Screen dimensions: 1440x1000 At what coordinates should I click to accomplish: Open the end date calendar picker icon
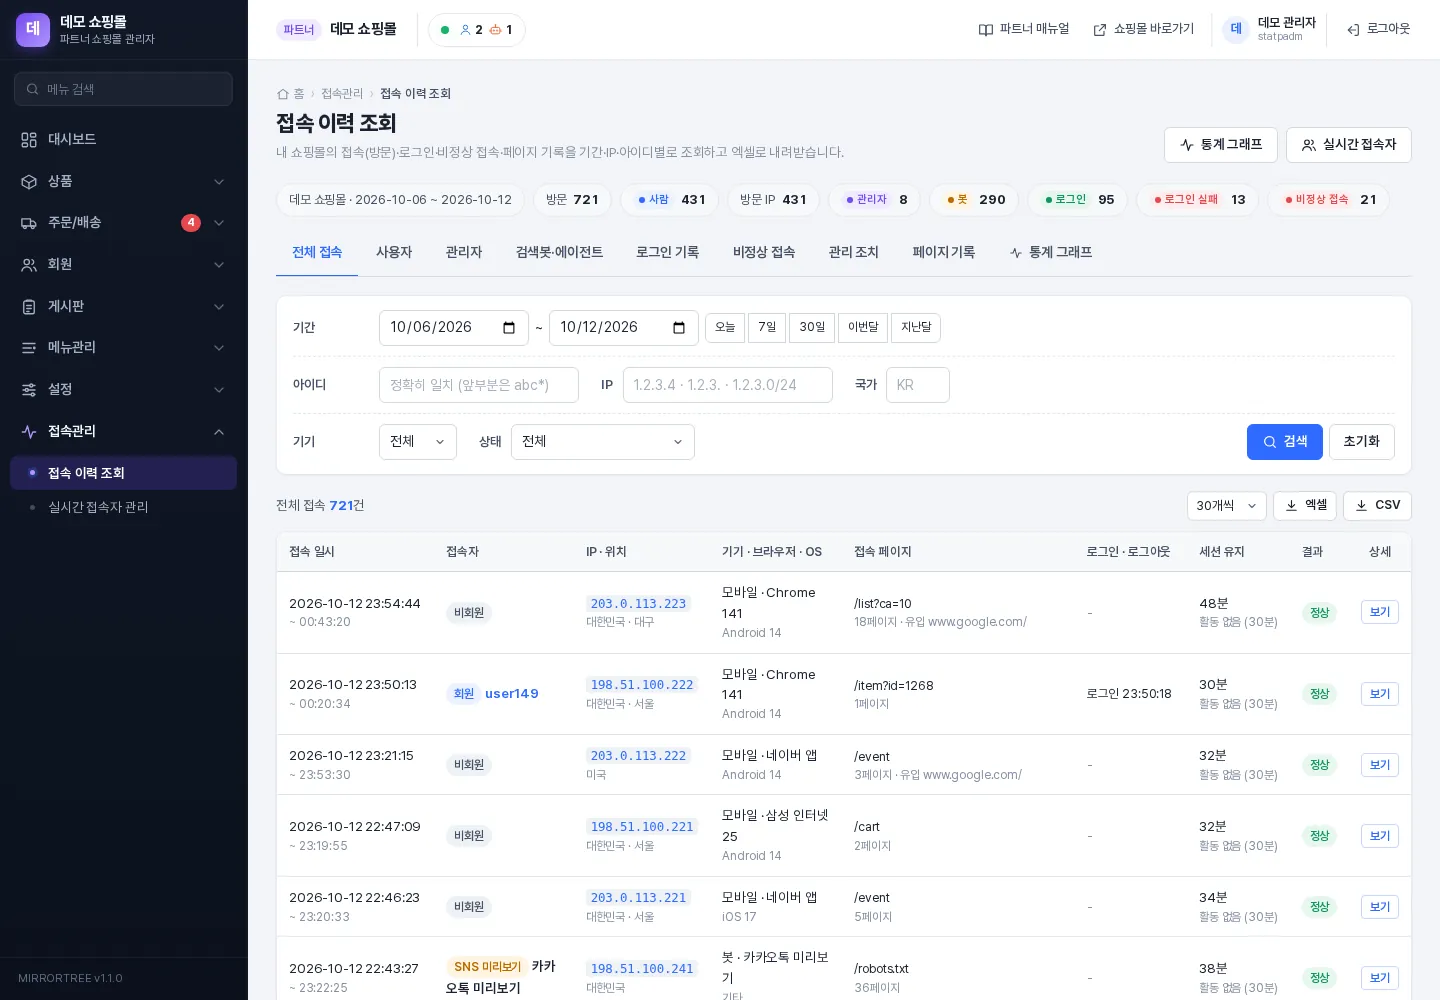(679, 328)
